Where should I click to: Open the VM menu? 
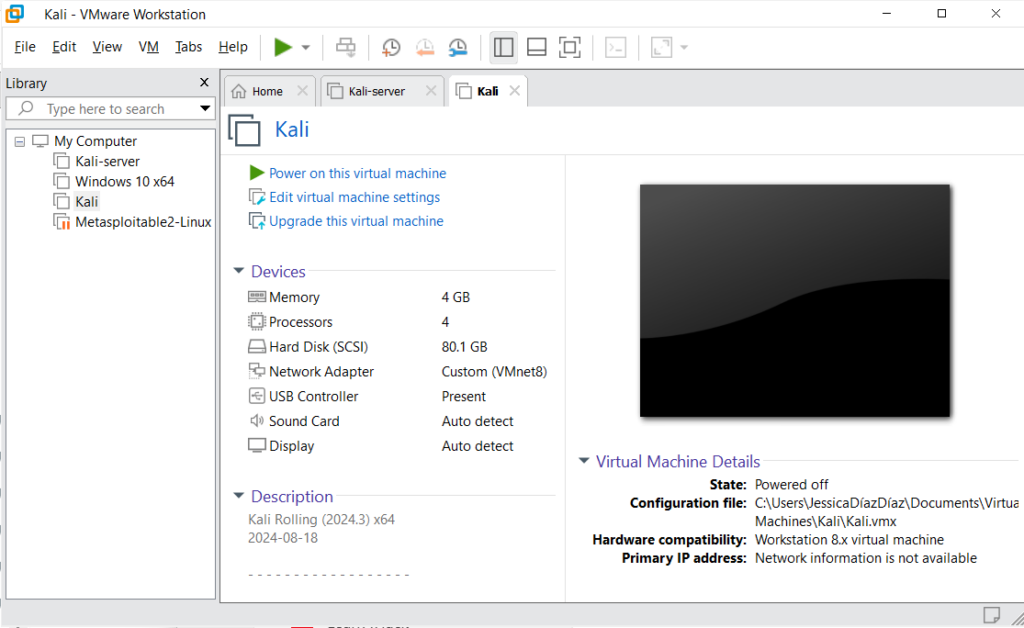[x=148, y=47]
